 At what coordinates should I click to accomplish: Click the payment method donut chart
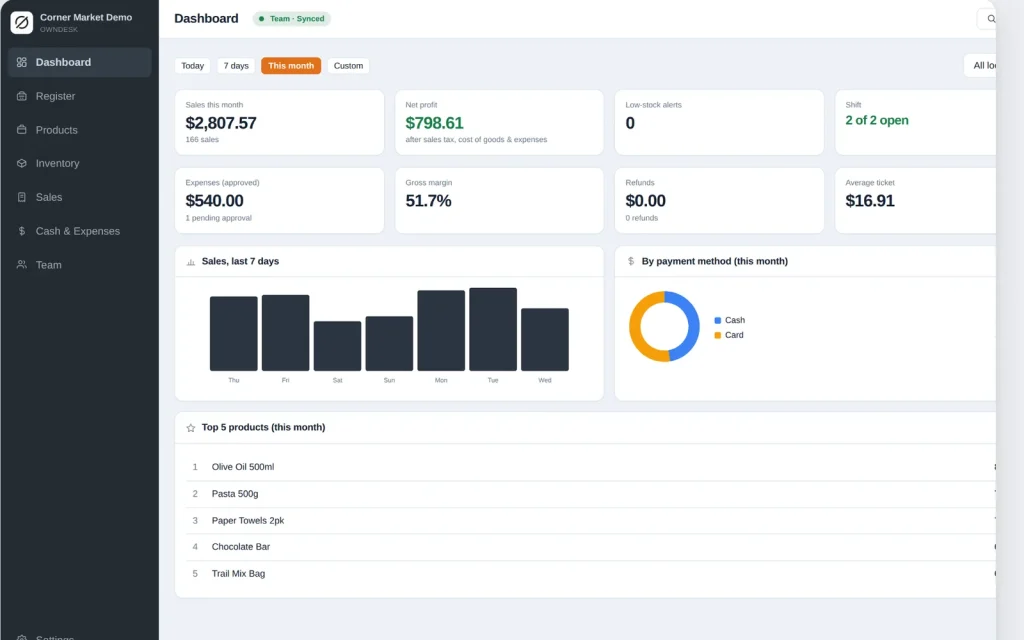(664, 327)
